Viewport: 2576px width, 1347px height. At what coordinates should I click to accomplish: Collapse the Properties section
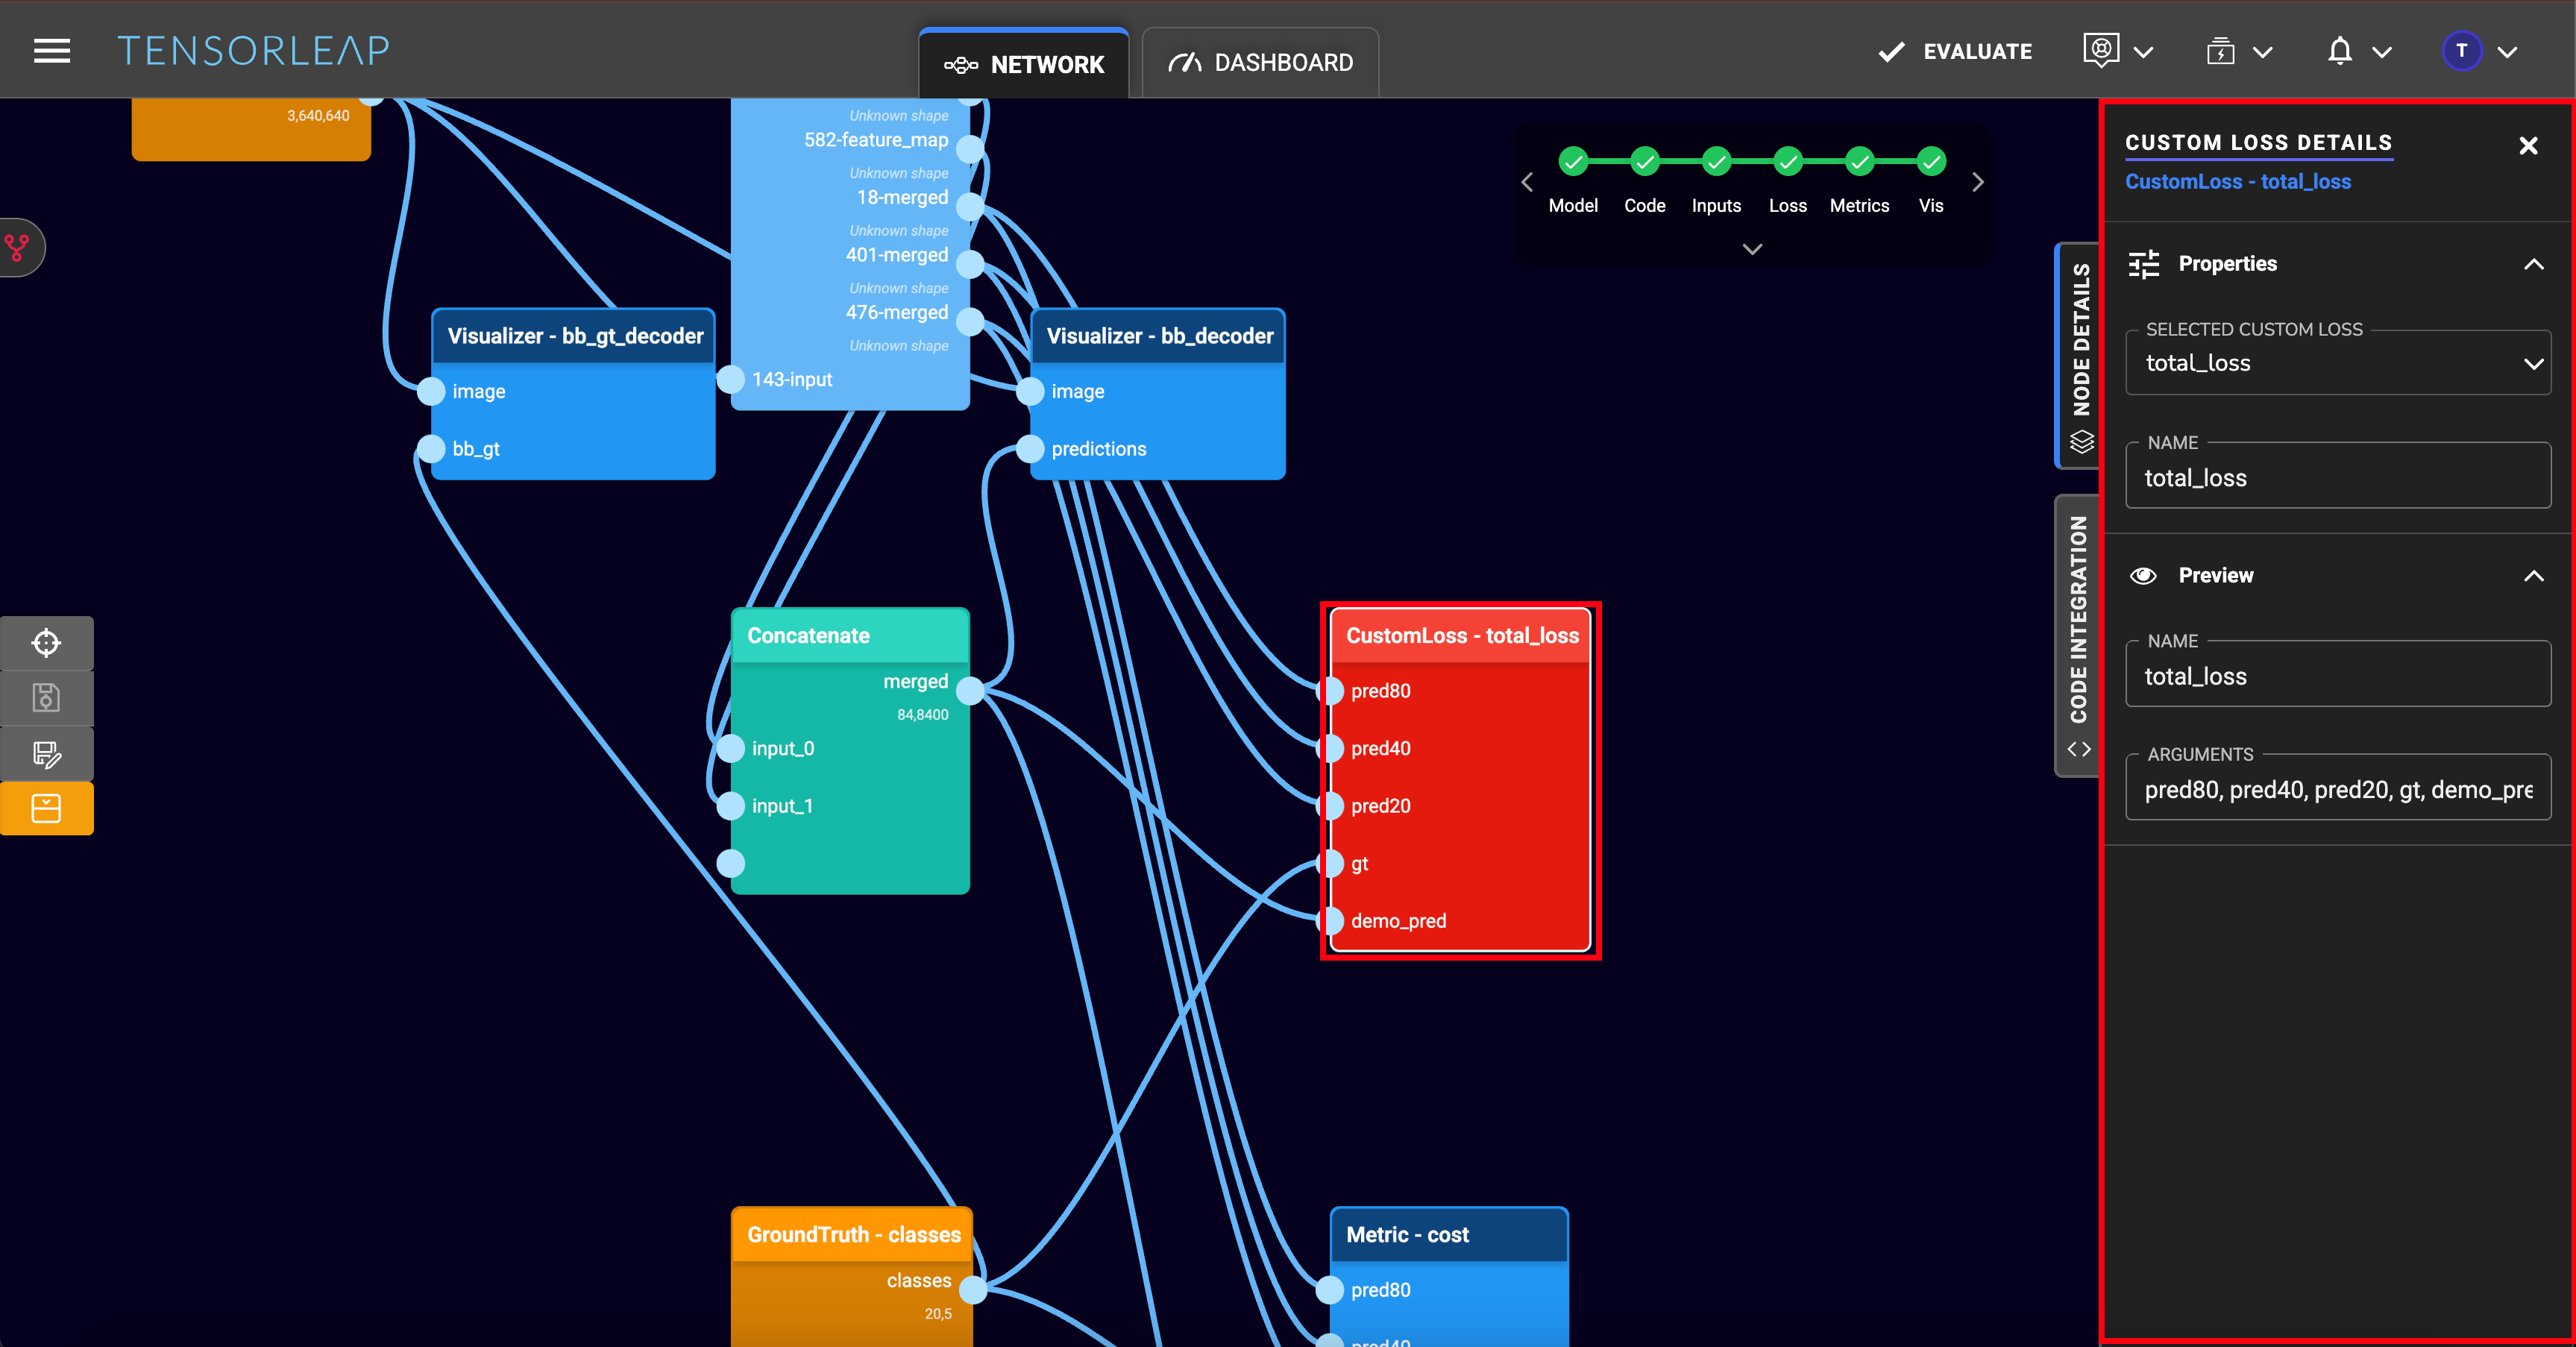click(x=2533, y=264)
